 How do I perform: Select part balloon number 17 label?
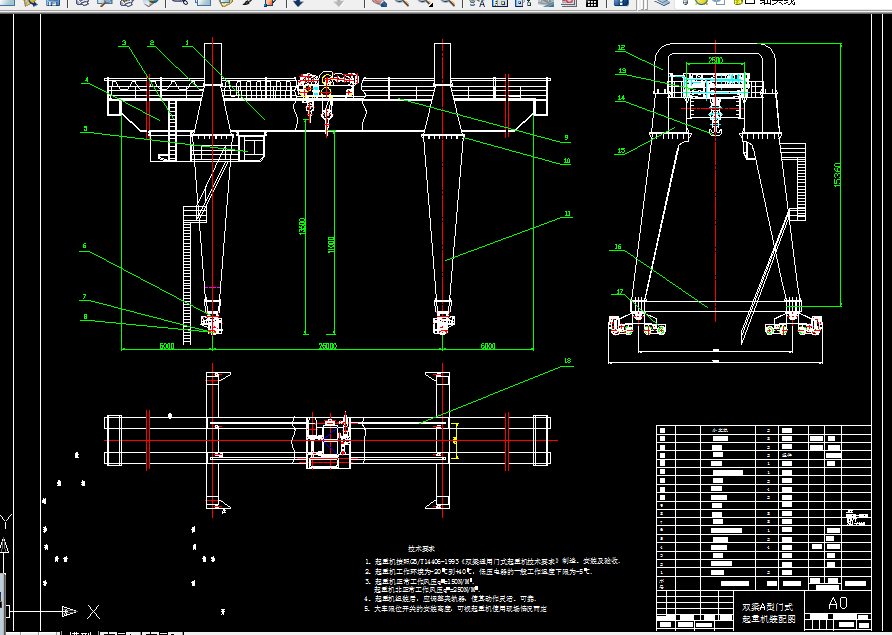click(x=620, y=292)
